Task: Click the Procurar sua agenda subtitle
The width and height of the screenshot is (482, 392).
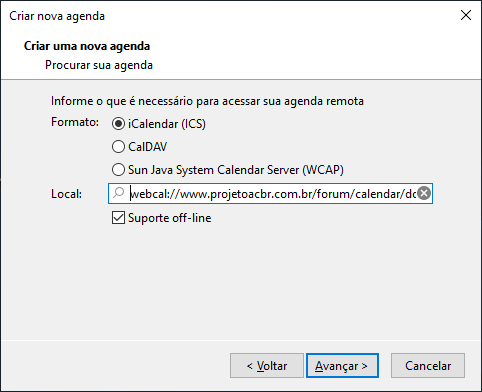Action: [x=99, y=65]
